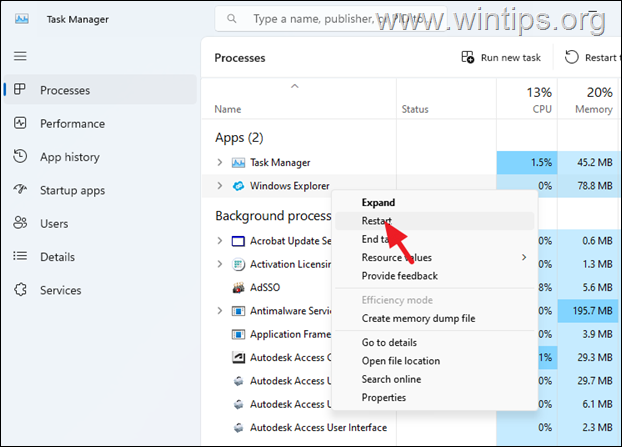Click the Autodesk Access Core icon
Image resolution: width=622 pixels, height=447 pixels.
click(238, 358)
